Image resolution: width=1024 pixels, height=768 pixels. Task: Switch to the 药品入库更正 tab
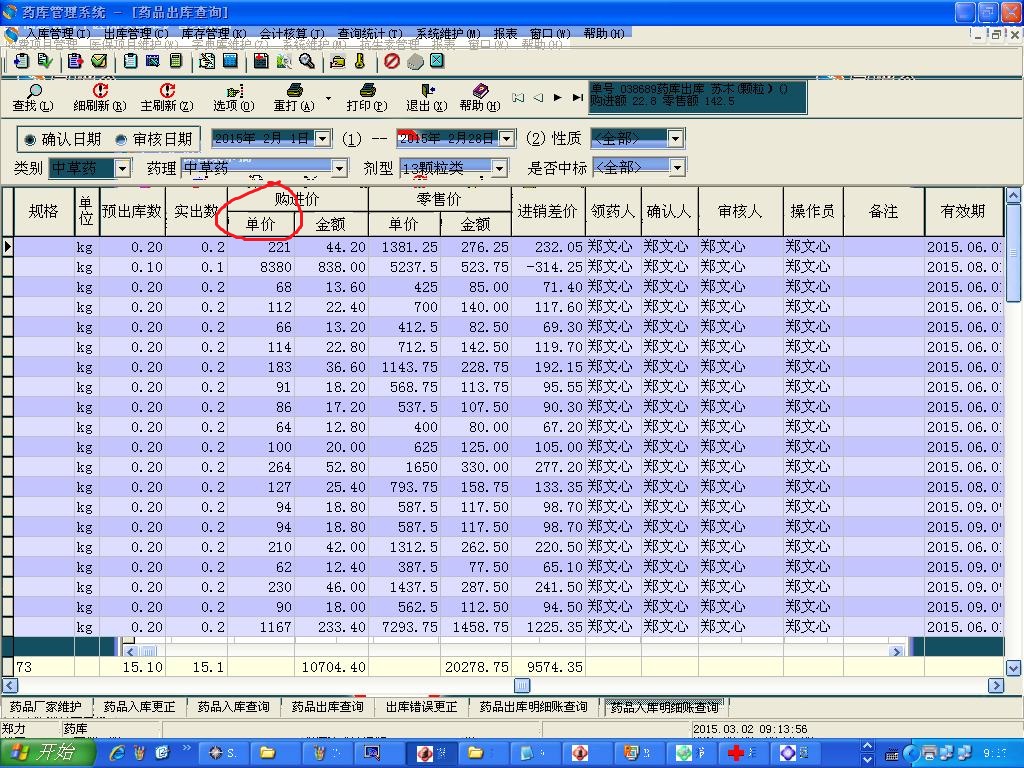tap(140, 707)
